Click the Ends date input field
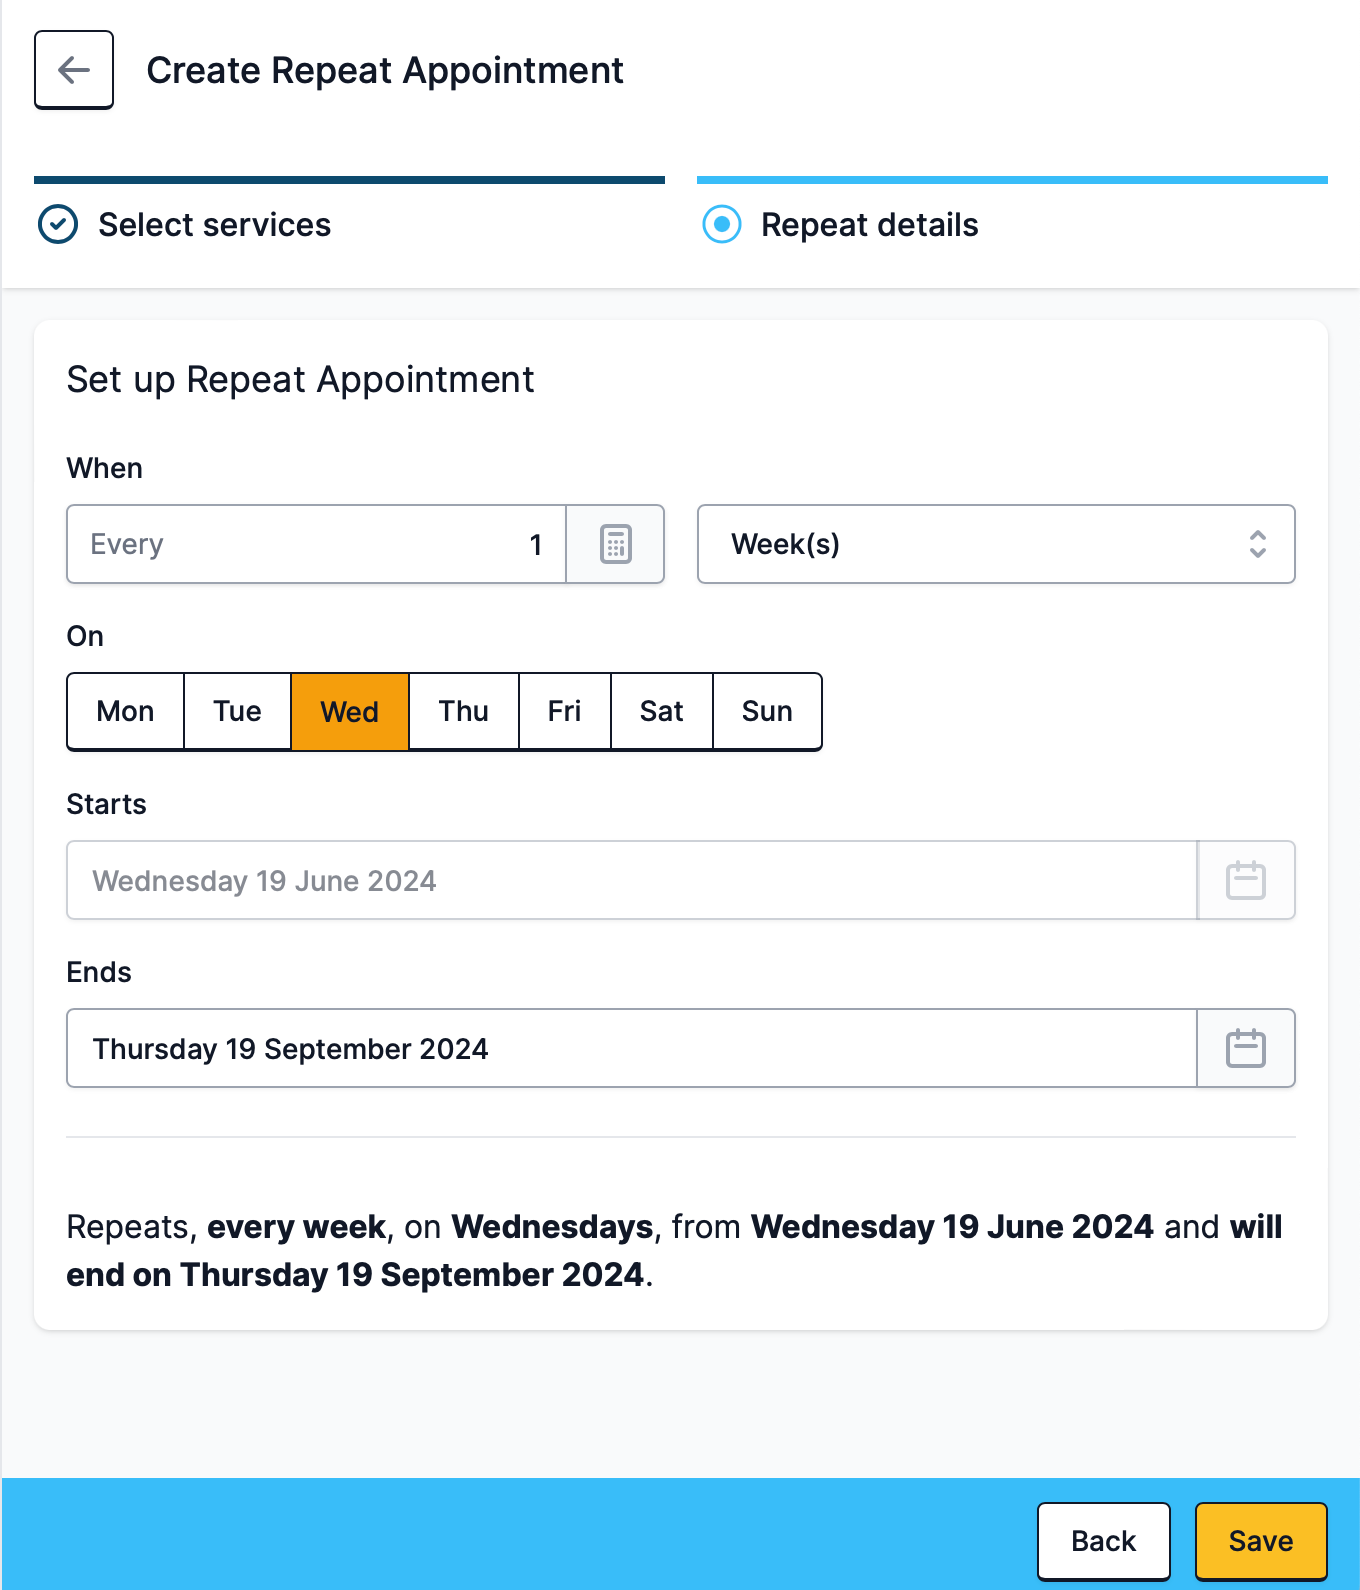The image size is (1360, 1590). pos(632,1048)
